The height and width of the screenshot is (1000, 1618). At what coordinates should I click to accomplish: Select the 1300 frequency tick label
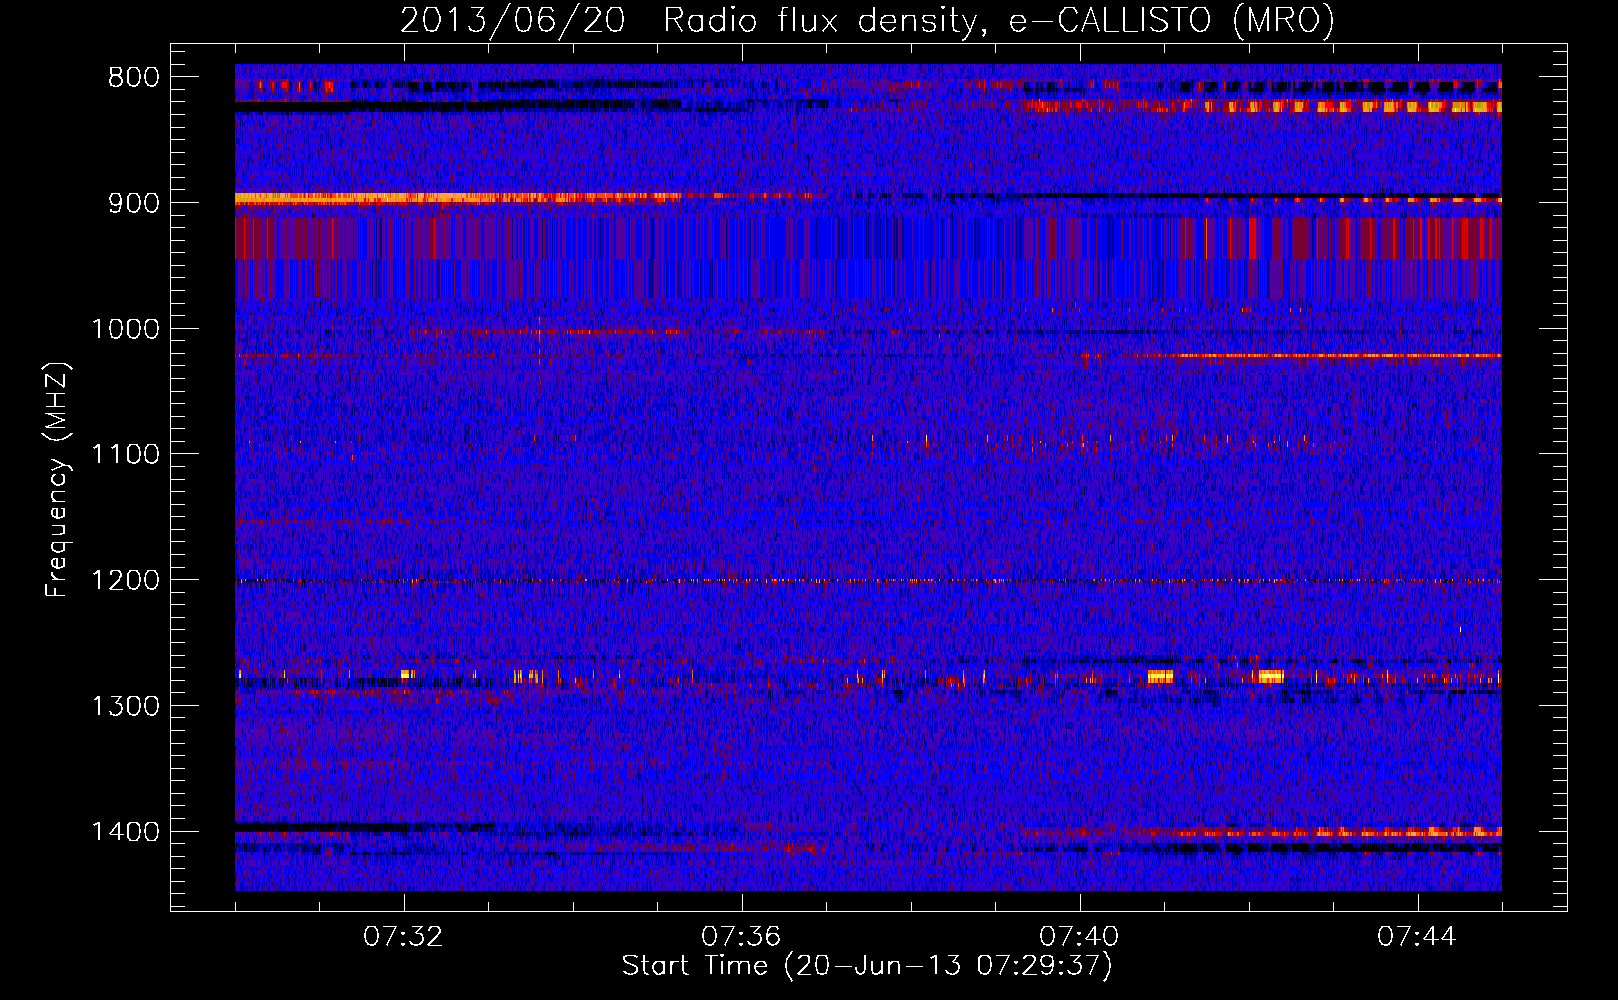pos(125,707)
